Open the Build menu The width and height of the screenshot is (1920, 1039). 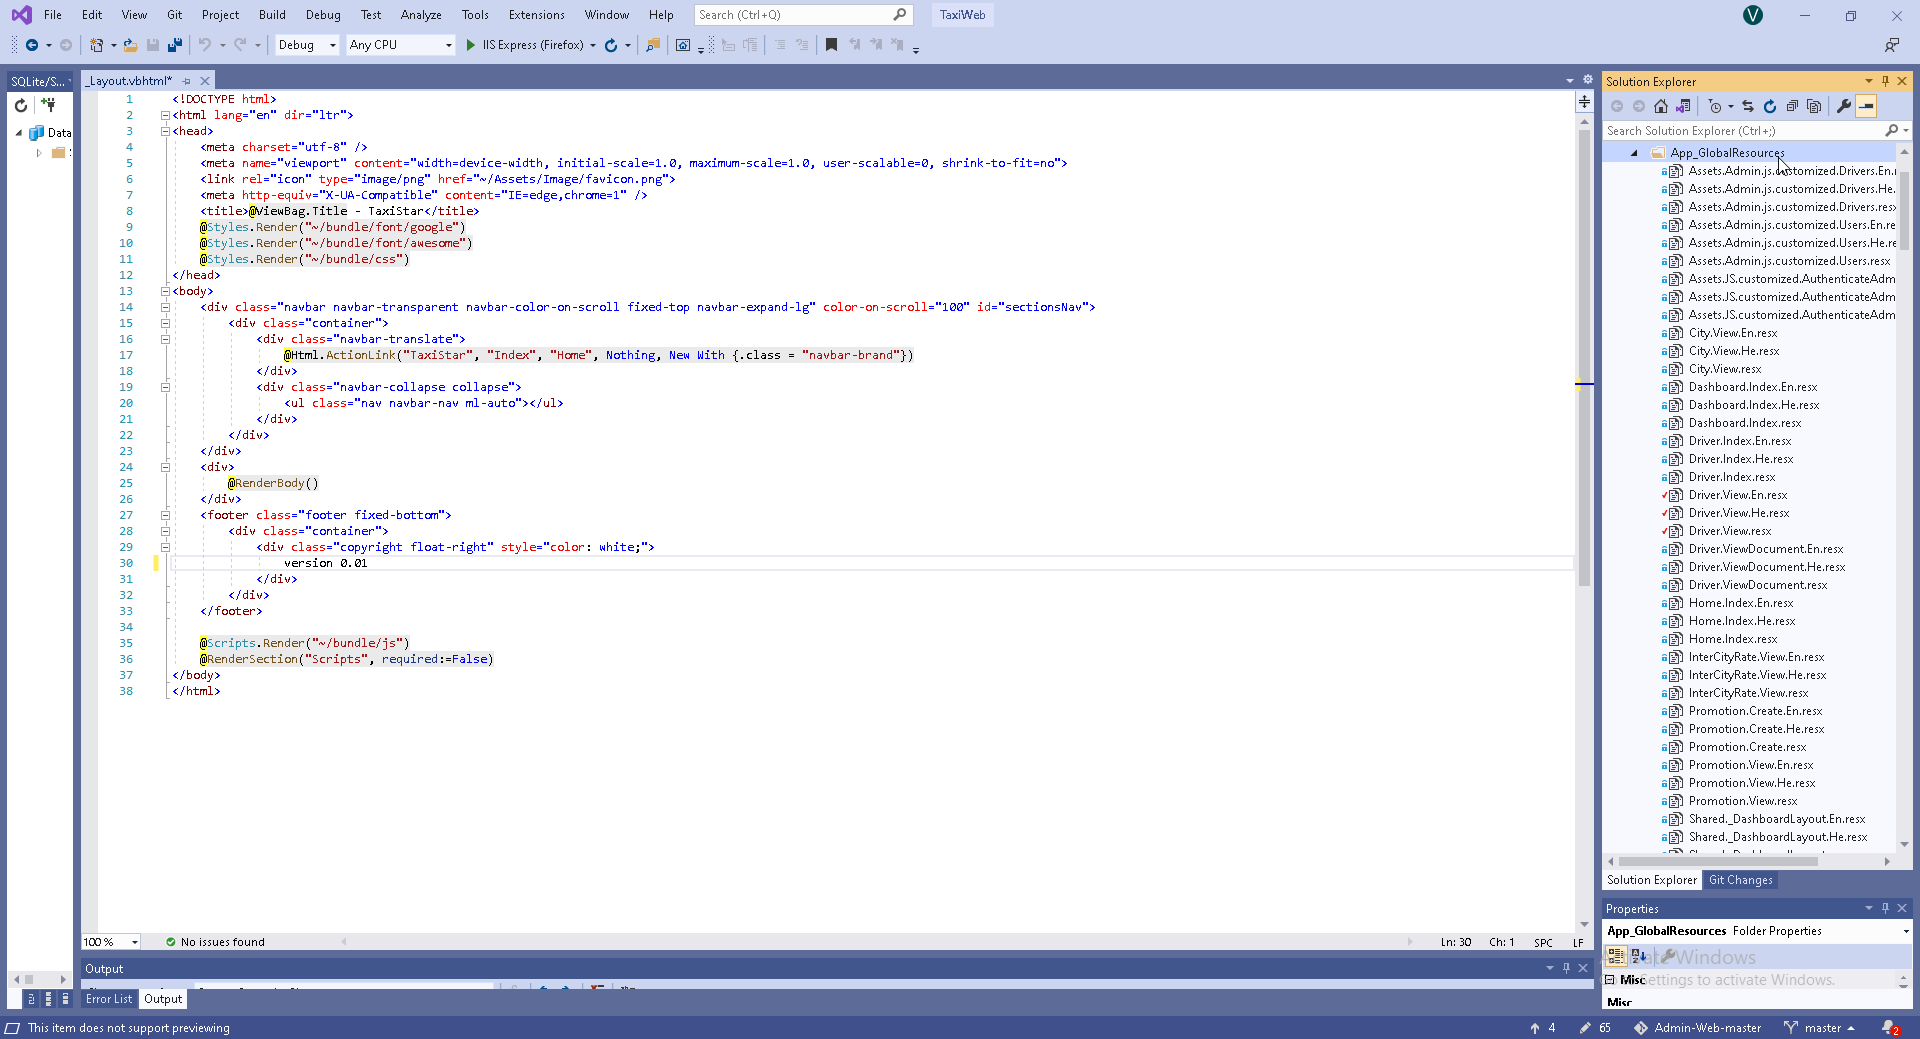click(272, 15)
